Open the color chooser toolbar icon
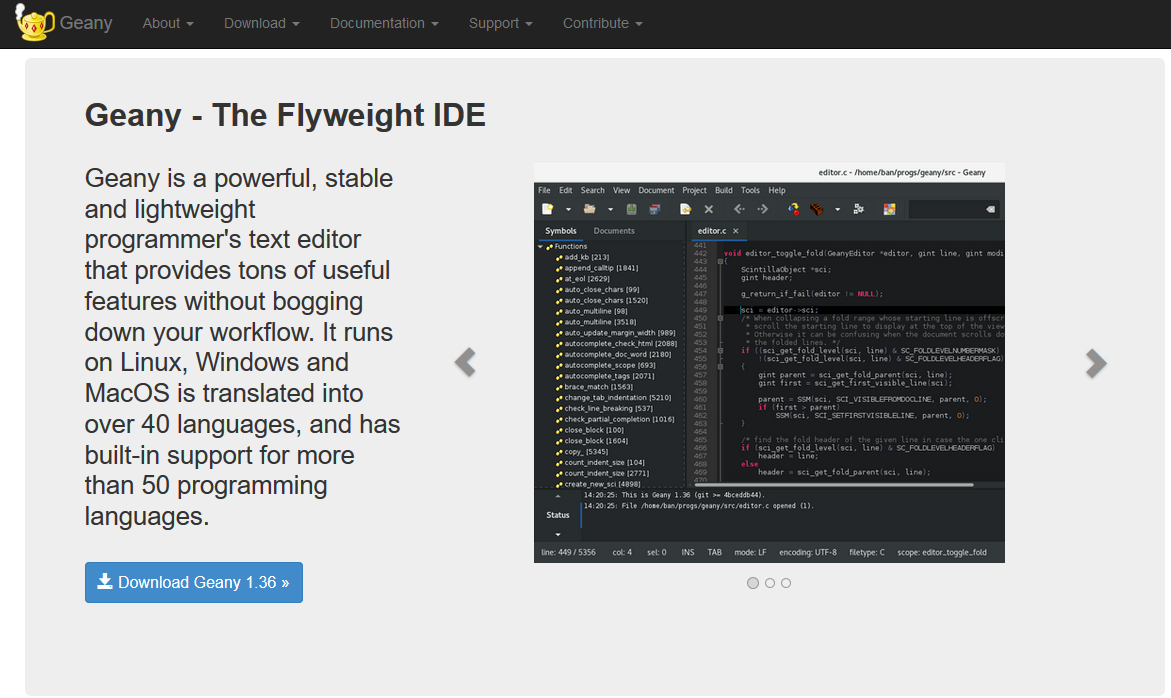Screen dimensions: 1171x698 tap(888, 209)
